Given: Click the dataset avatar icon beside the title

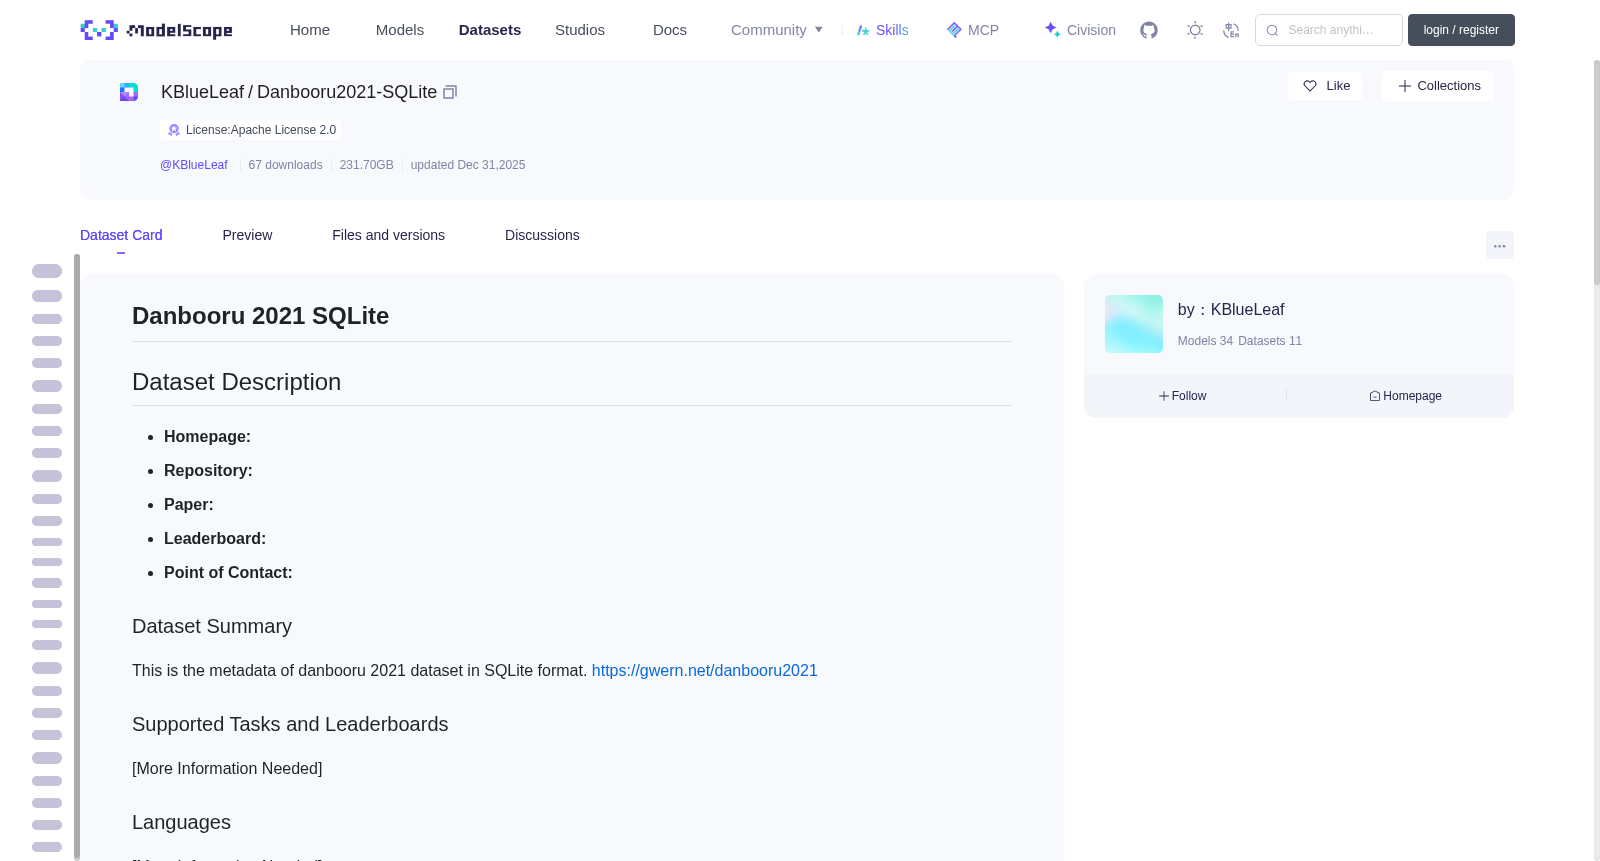Looking at the screenshot, I should tap(129, 92).
